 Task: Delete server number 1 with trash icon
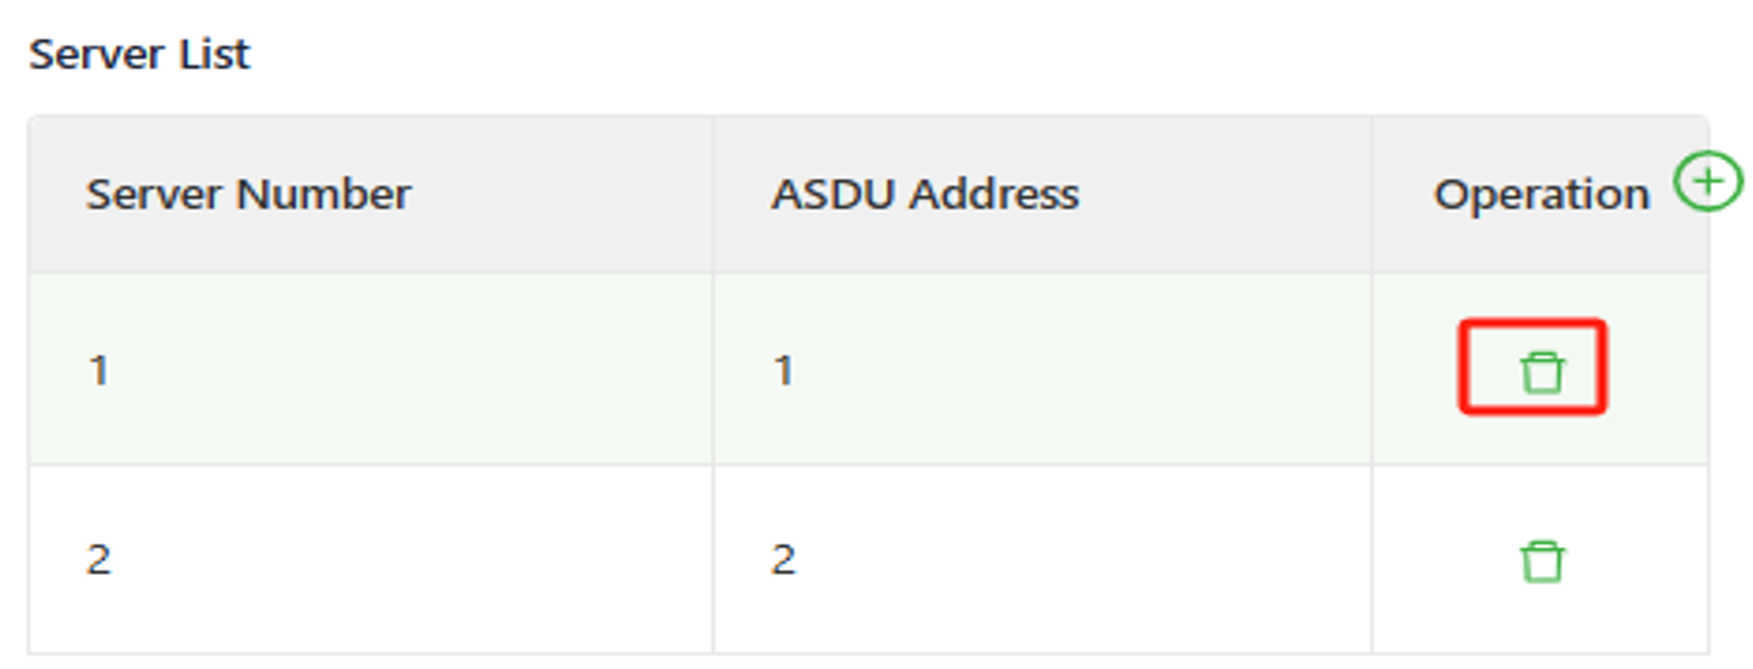(1541, 372)
